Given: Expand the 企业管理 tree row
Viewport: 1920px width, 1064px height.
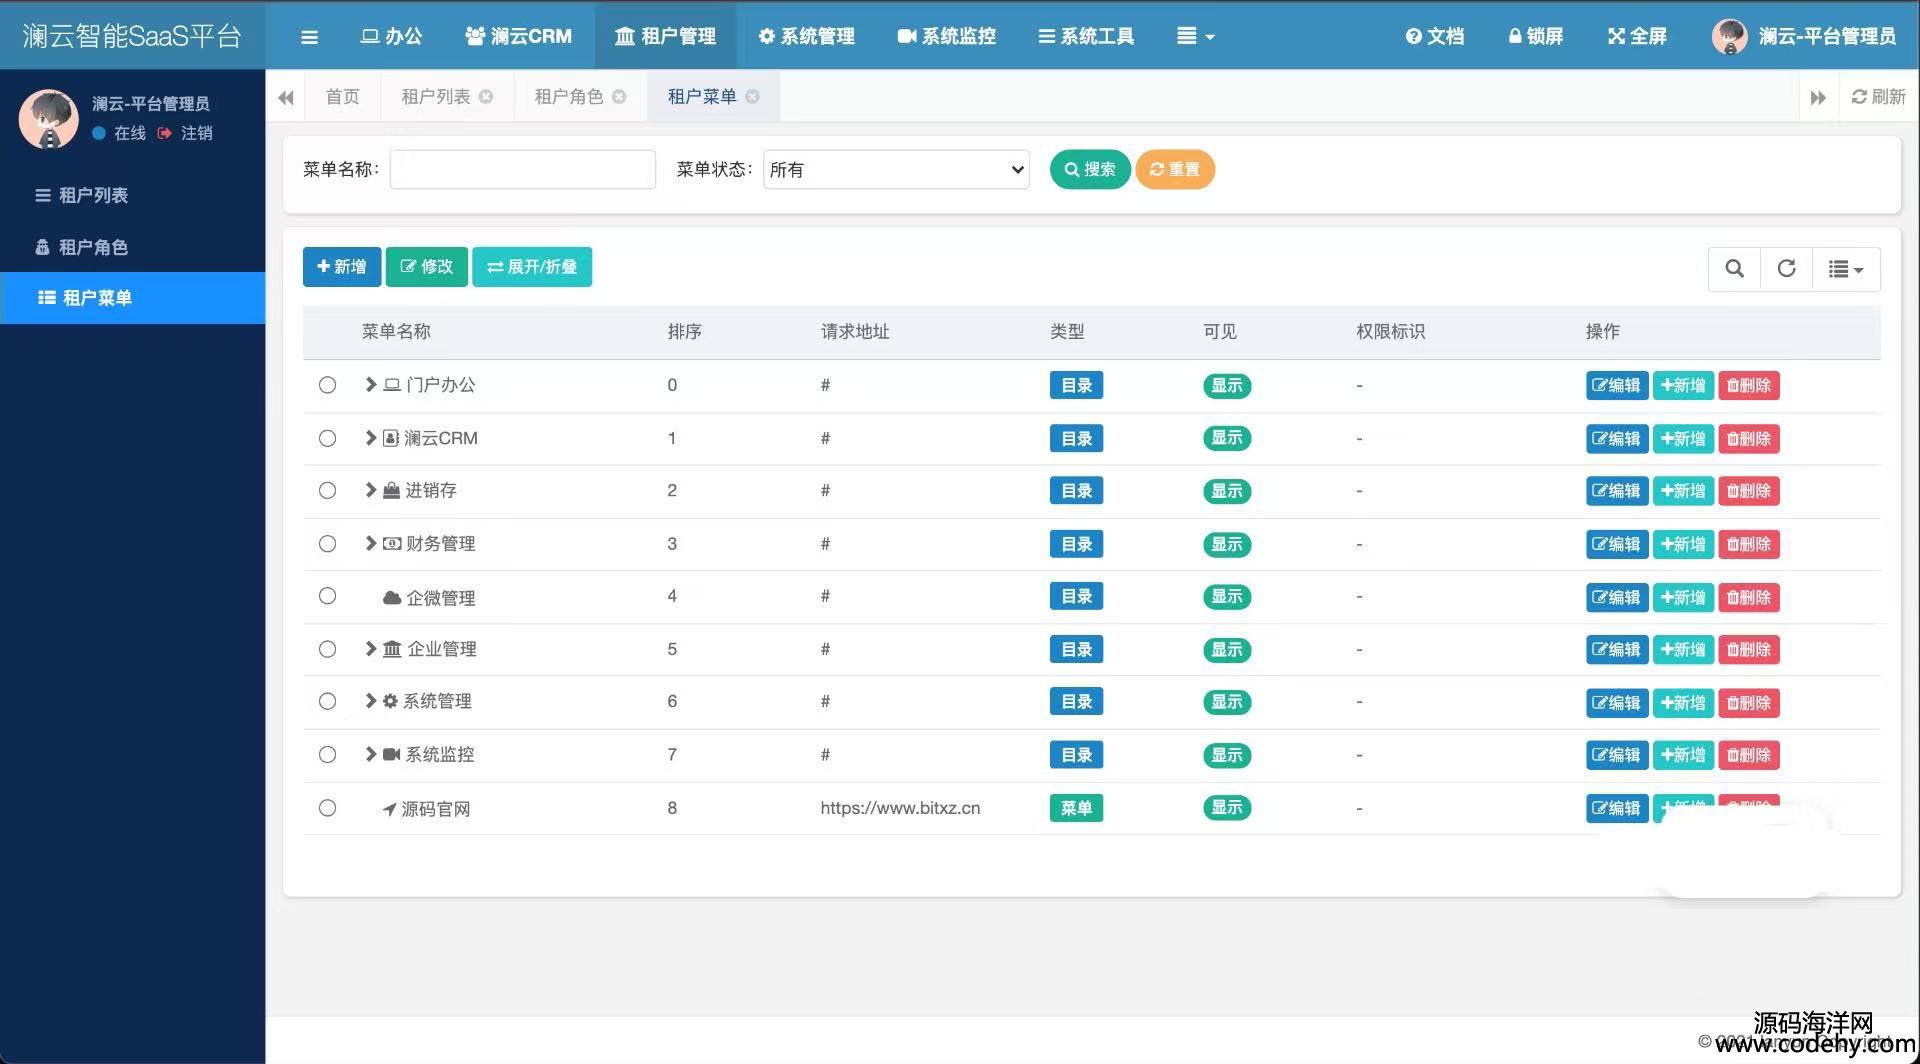Looking at the screenshot, I should tap(371, 649).
